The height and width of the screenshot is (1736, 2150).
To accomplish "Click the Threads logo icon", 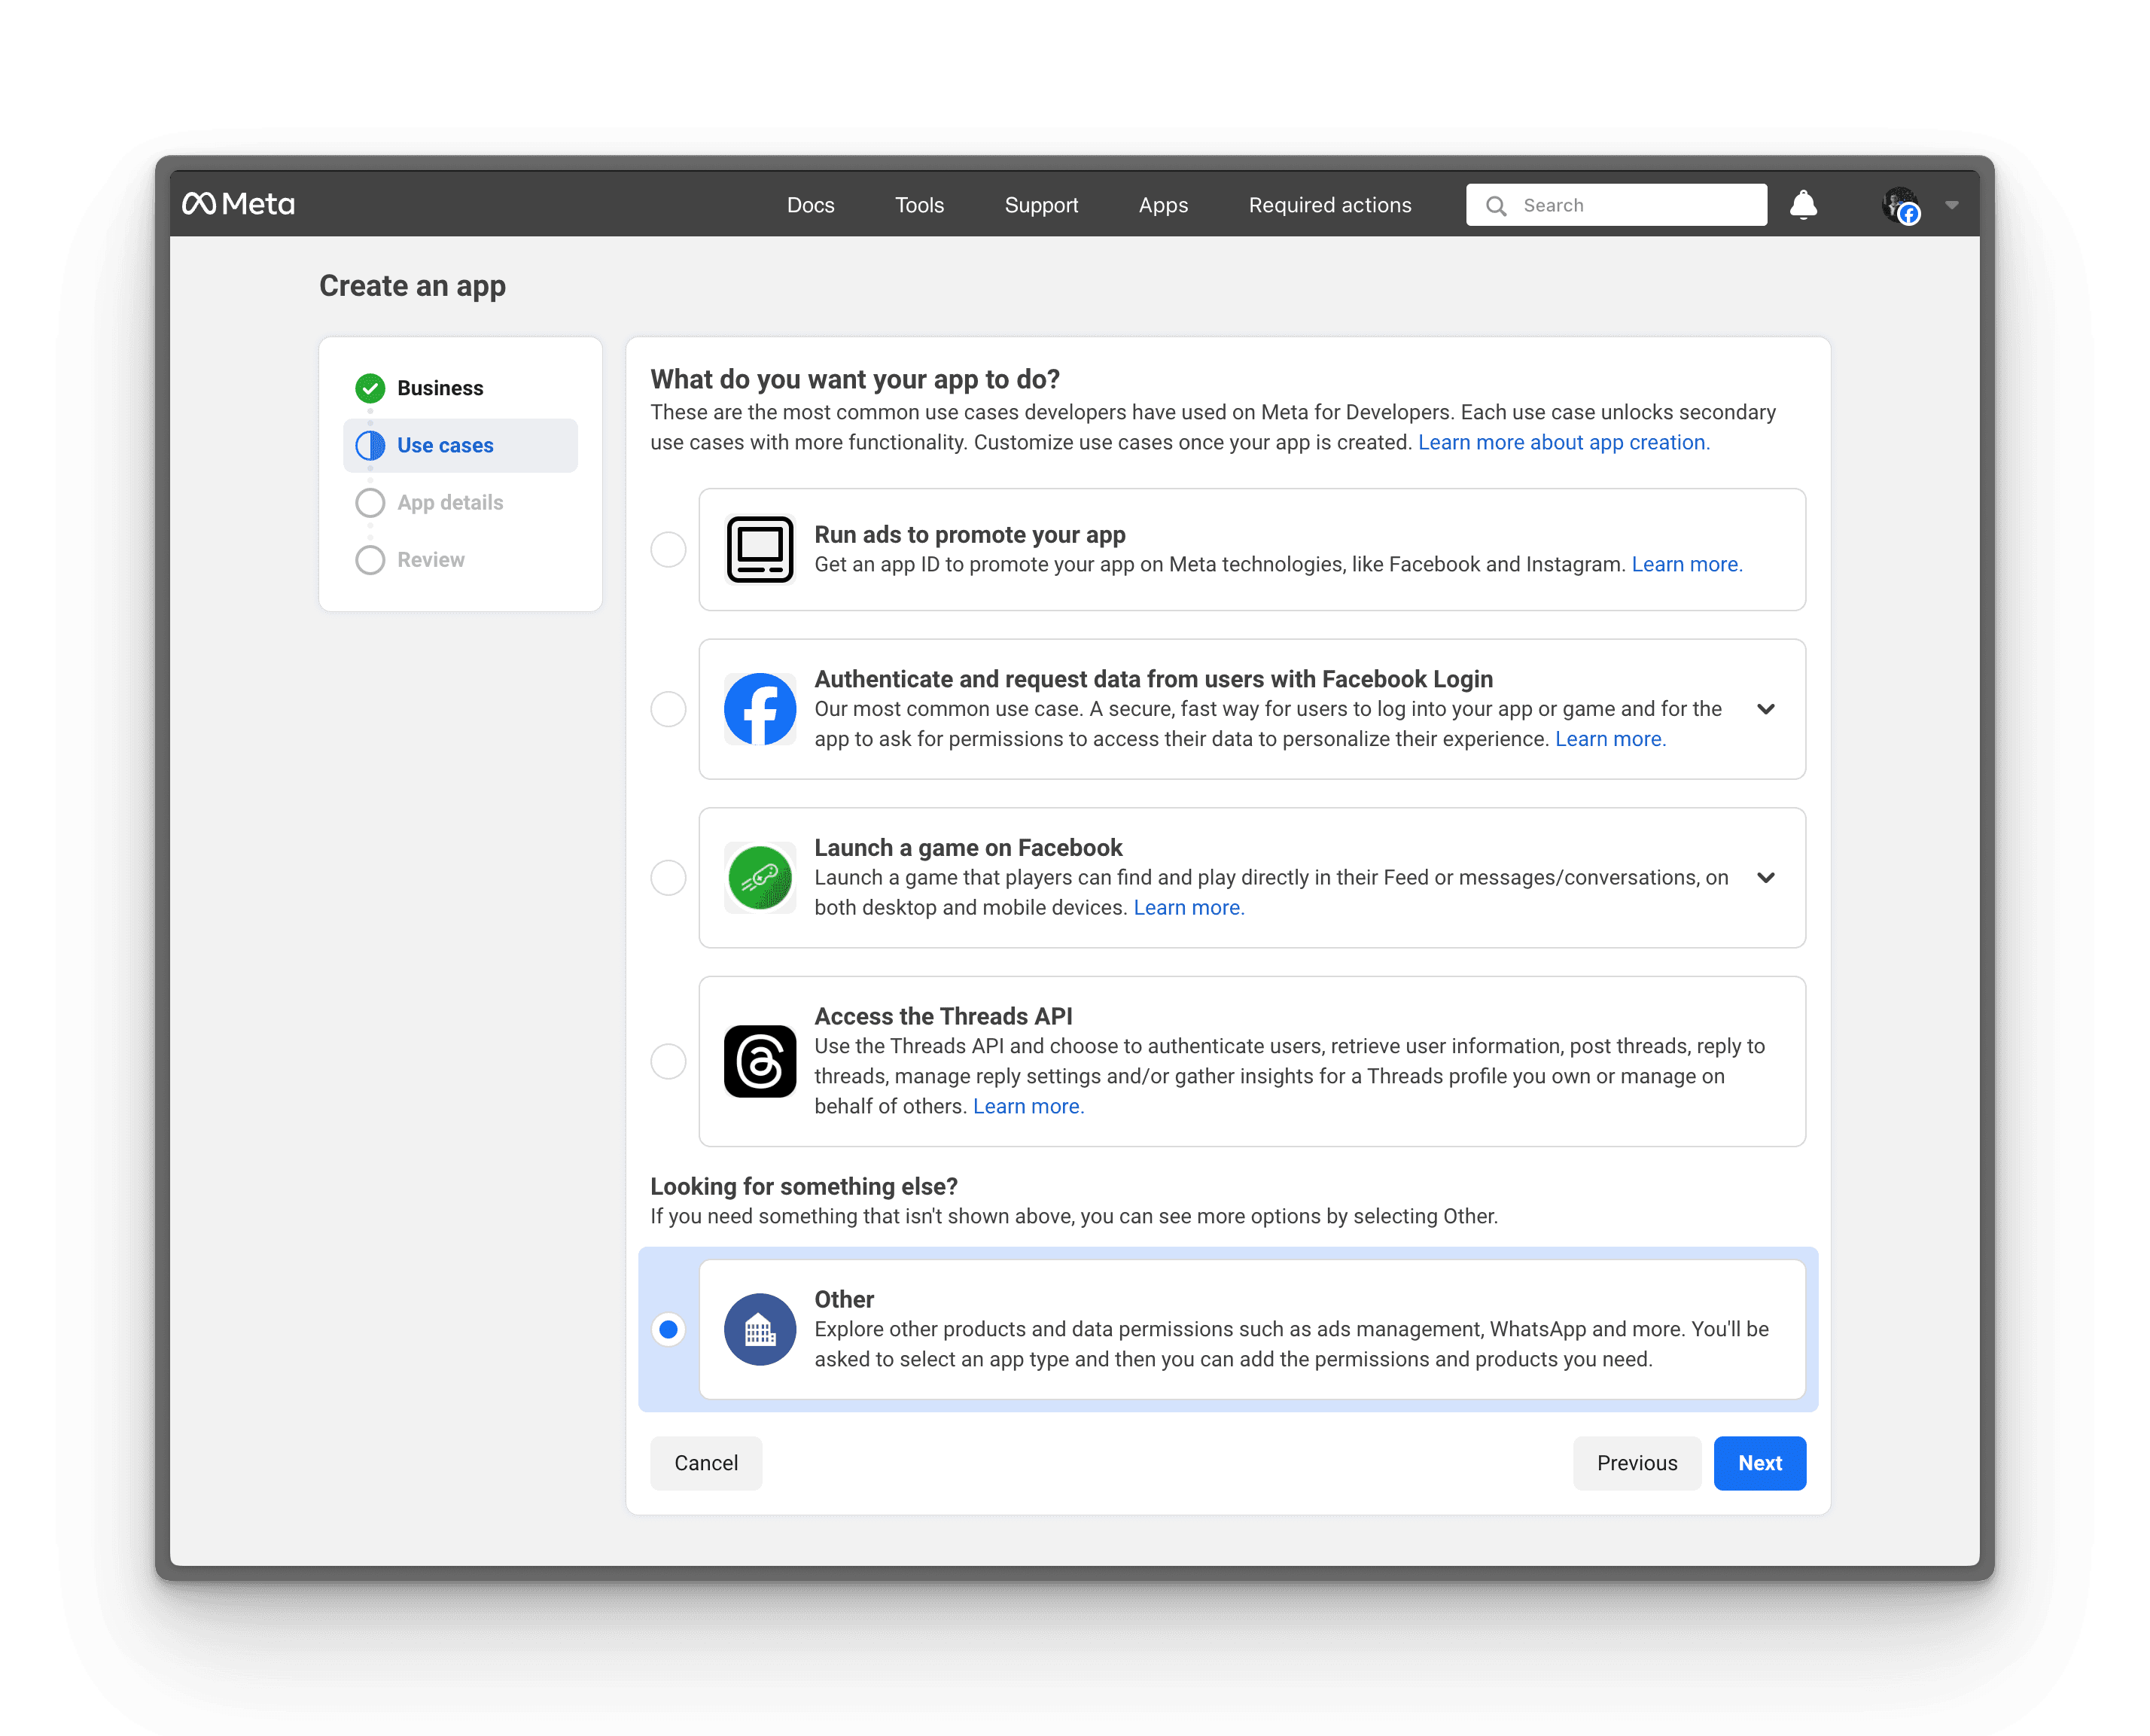I will pyautogui.click(x=760, y=1061).
